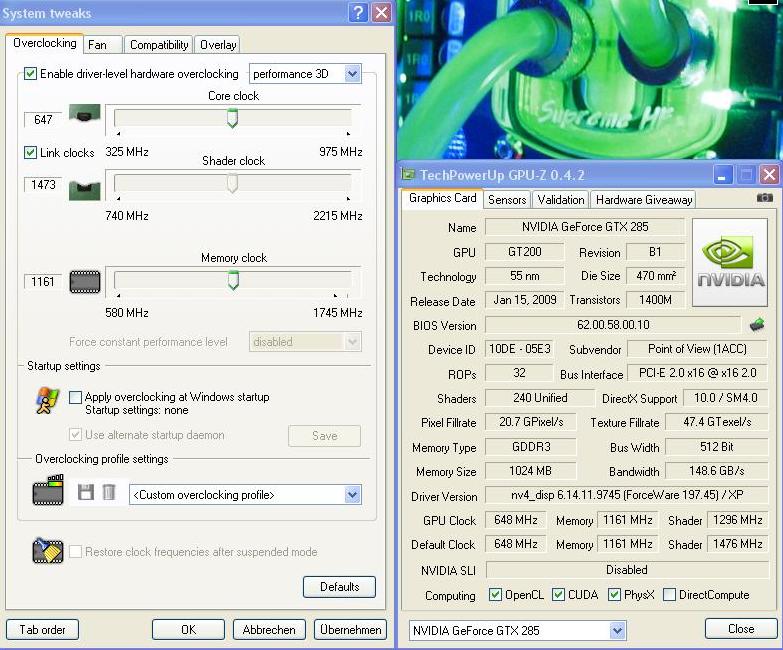Click the Bus Interface PCI-E 2.0 field
The image size is (783, 650).
point(697,373)
